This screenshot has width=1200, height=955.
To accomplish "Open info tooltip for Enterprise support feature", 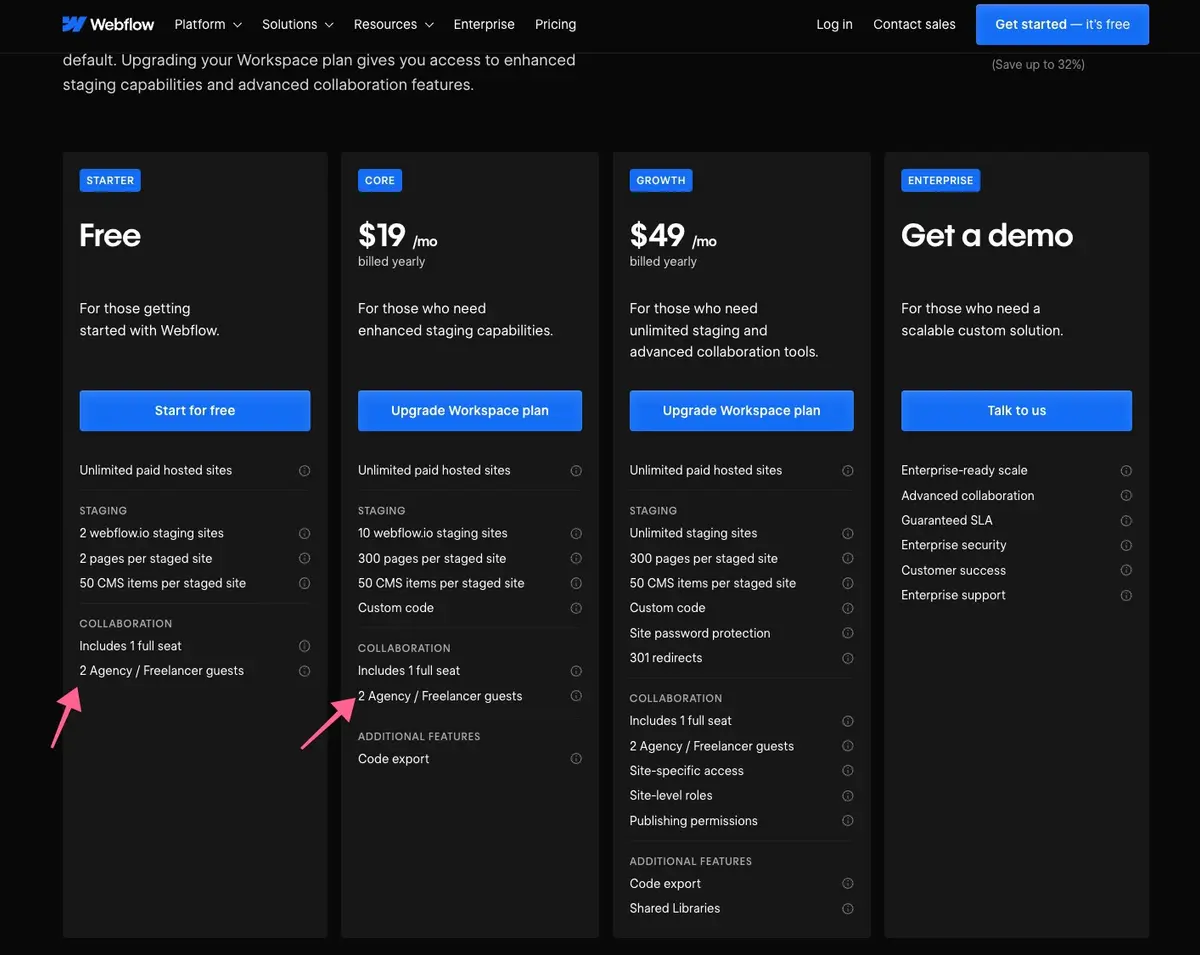I will (x=1126, y=595).
